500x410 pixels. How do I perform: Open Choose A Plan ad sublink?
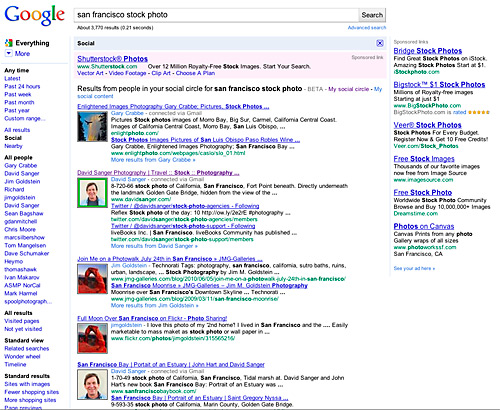pos(195,73)
